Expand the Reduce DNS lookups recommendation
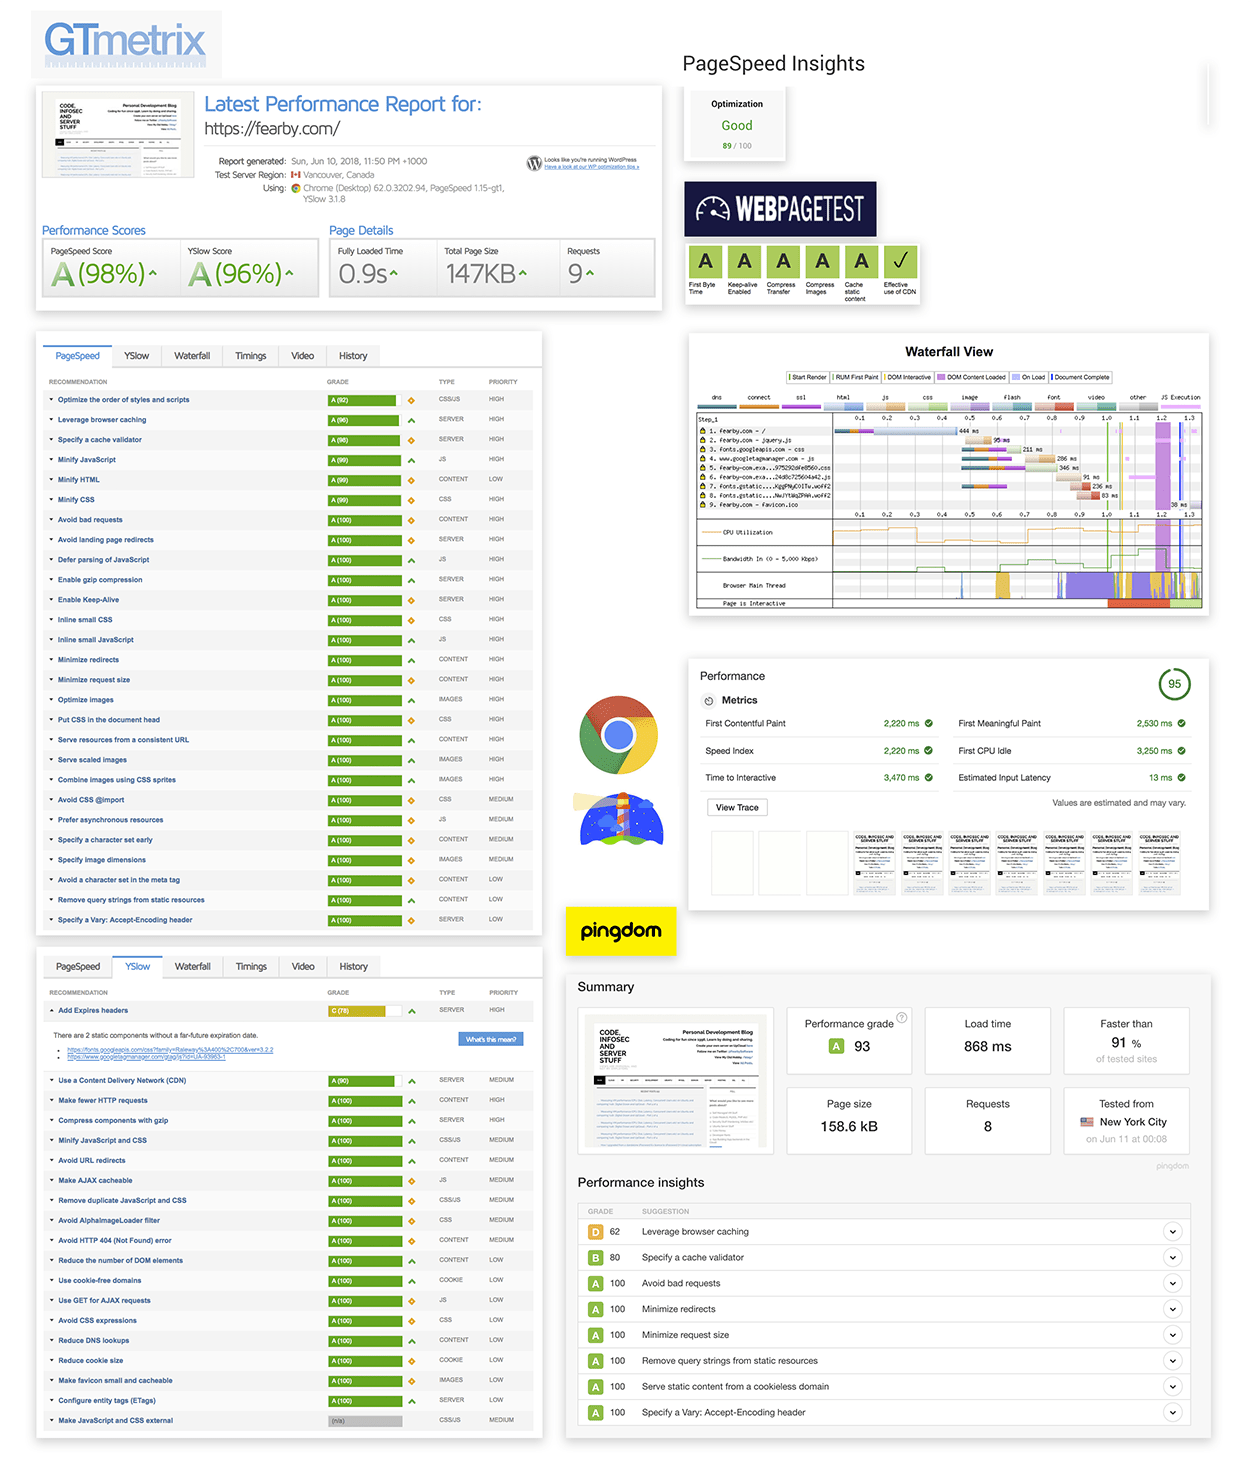The width and height of the screenshot is (1250, 1477). coord(52,1341)
